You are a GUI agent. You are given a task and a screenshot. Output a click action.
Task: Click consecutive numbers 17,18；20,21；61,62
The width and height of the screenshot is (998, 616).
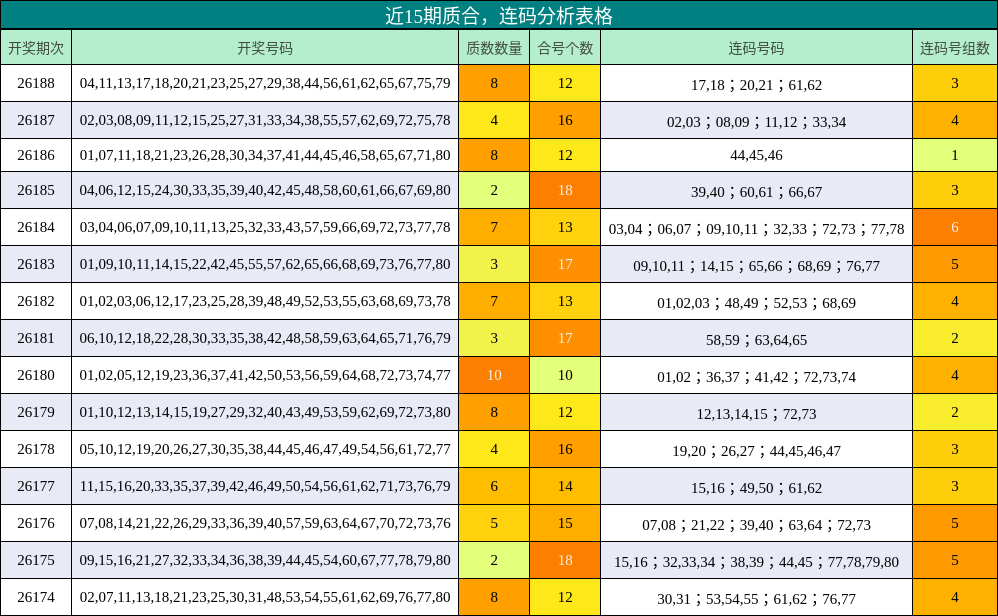756,85
